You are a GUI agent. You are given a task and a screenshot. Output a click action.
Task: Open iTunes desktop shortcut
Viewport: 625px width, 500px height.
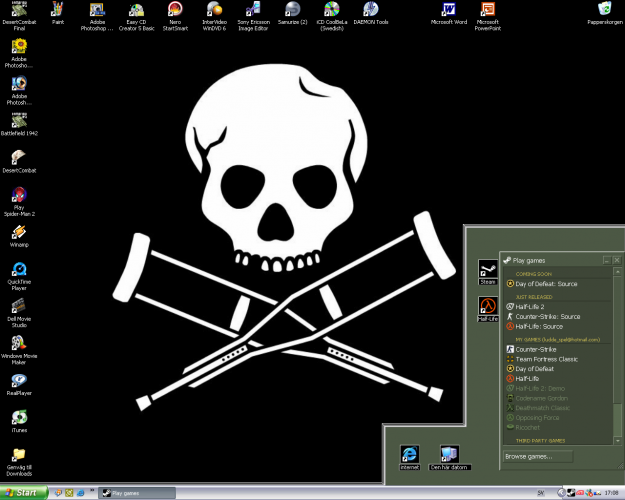click(19, 417)
